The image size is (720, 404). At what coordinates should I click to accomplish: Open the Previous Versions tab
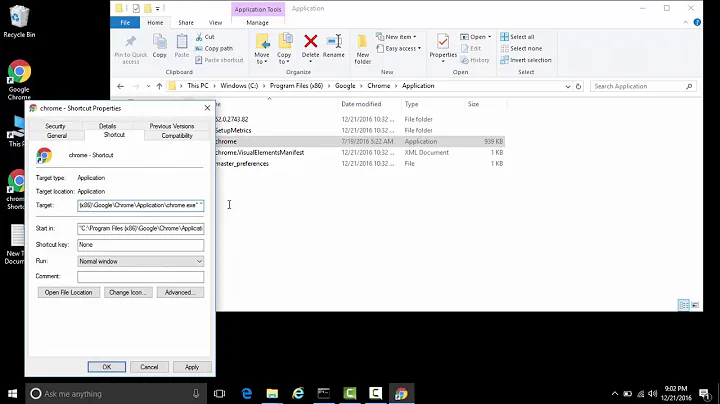(172, 126)
